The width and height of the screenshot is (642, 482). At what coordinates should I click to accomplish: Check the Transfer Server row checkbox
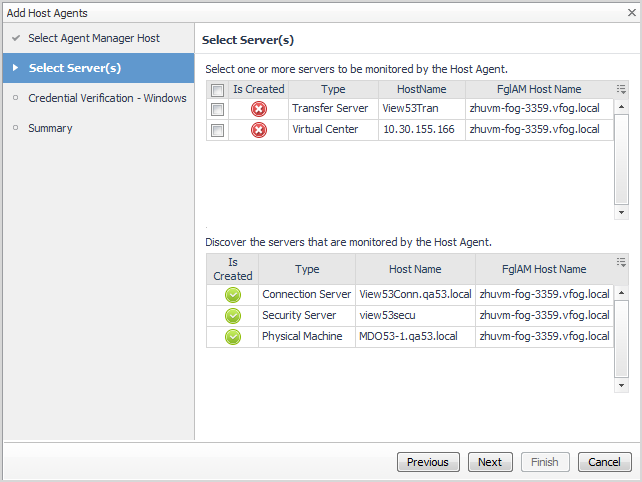pyautogui.click(x=217, y=108)
